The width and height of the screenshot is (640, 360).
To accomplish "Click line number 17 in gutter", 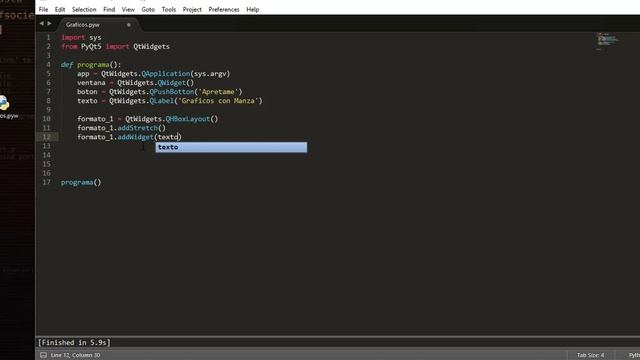I will (47, 182).
